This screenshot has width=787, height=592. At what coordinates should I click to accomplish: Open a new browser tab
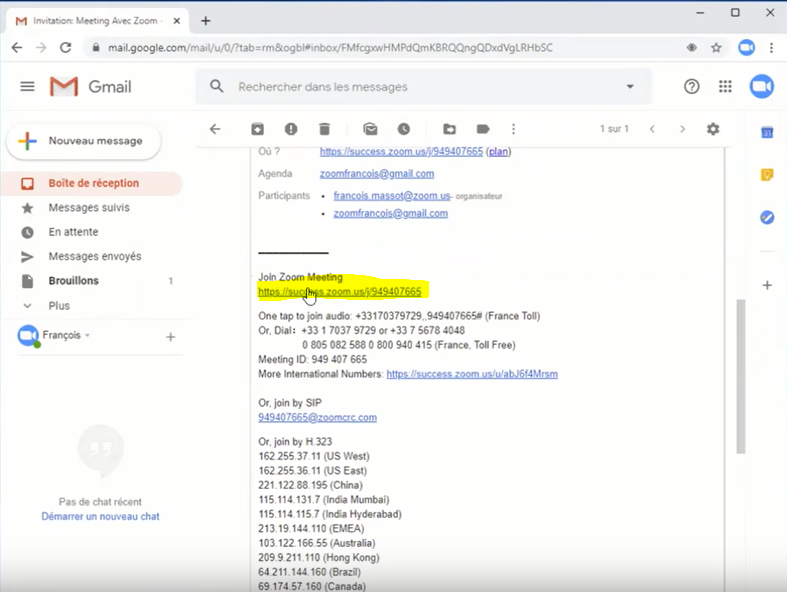[x=205, y=21]
